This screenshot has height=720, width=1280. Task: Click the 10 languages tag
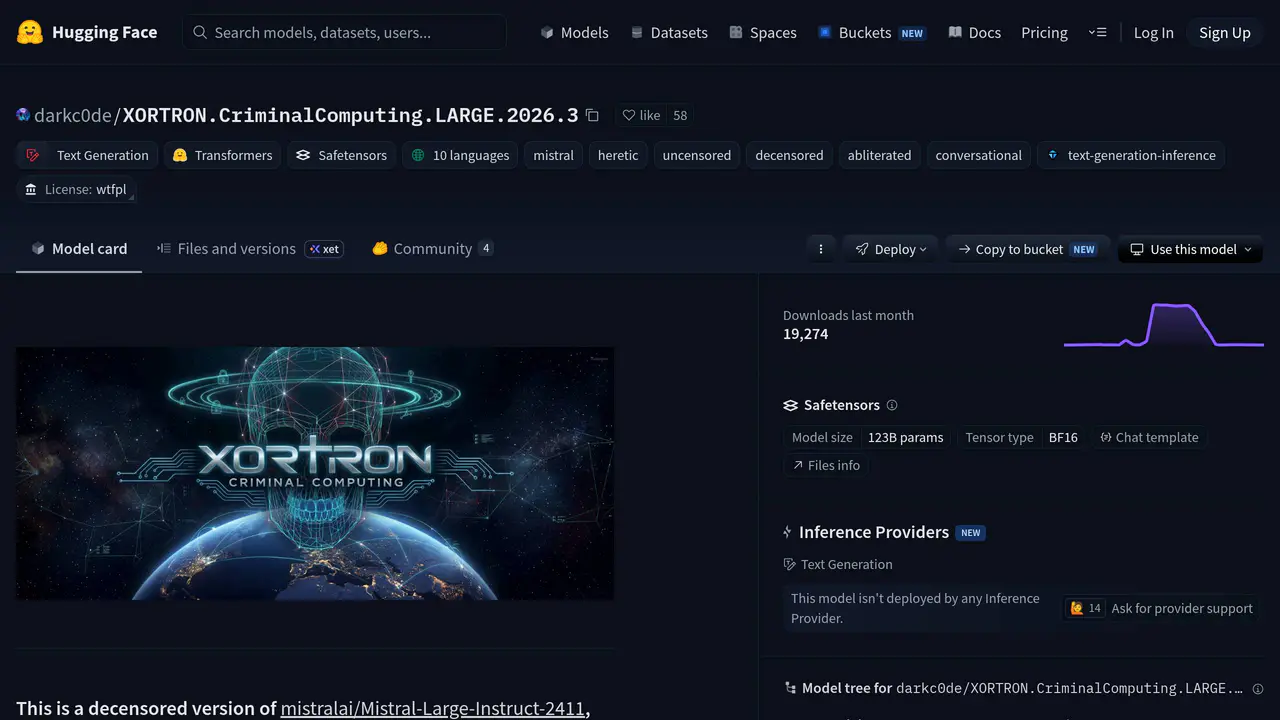[460, 155]
